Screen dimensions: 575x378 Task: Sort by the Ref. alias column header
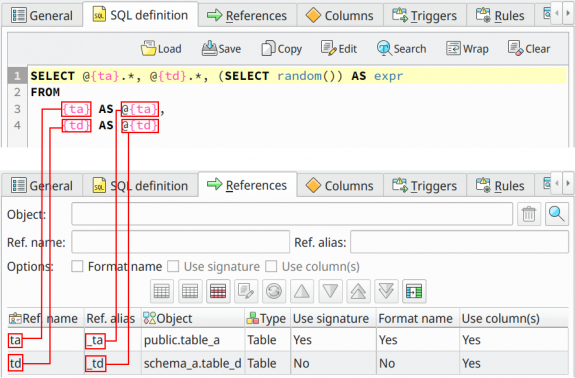coord(113,318)
